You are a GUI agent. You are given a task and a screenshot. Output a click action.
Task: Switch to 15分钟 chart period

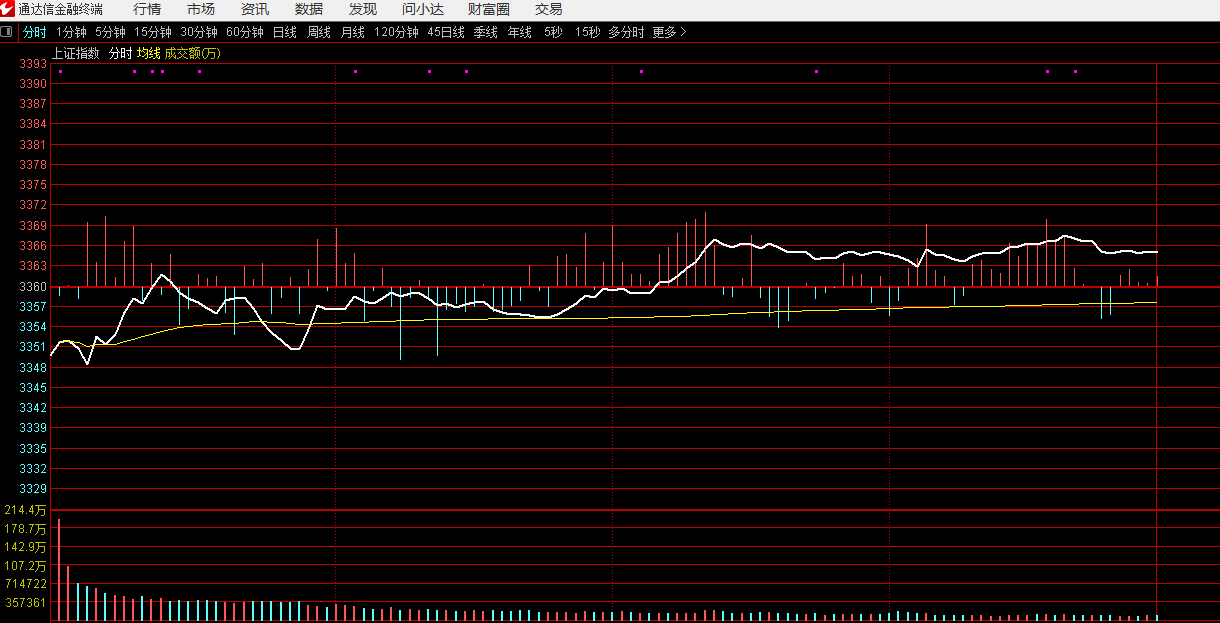[153, 32]
